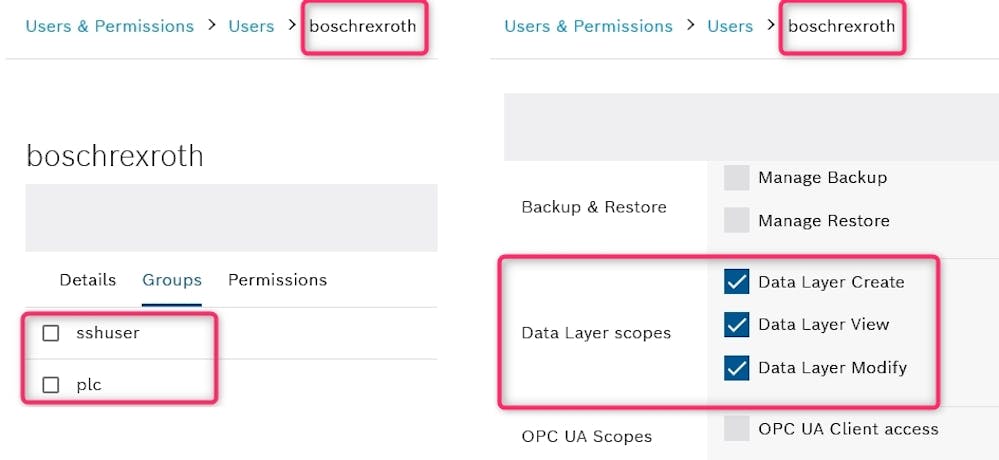Enable the Manage Restore permission
This screenshot has width=999, height=460.
click(736, 221)
